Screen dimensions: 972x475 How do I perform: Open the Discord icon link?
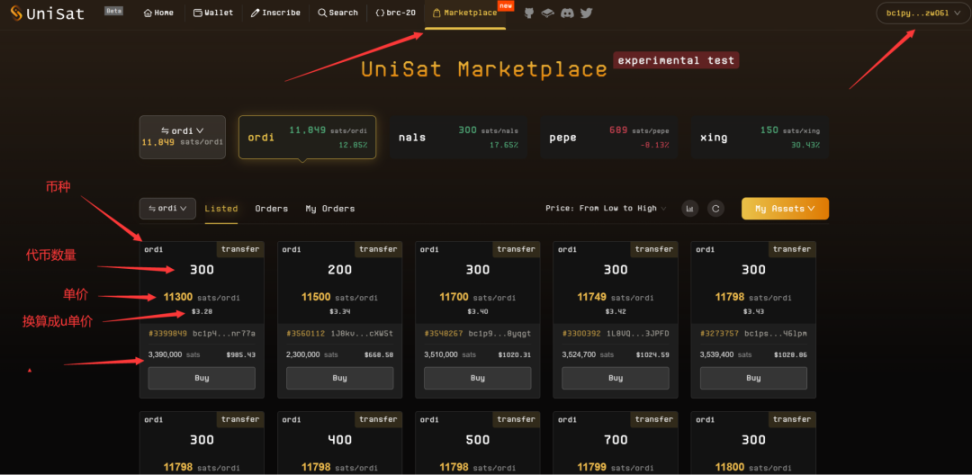(567, 13)
